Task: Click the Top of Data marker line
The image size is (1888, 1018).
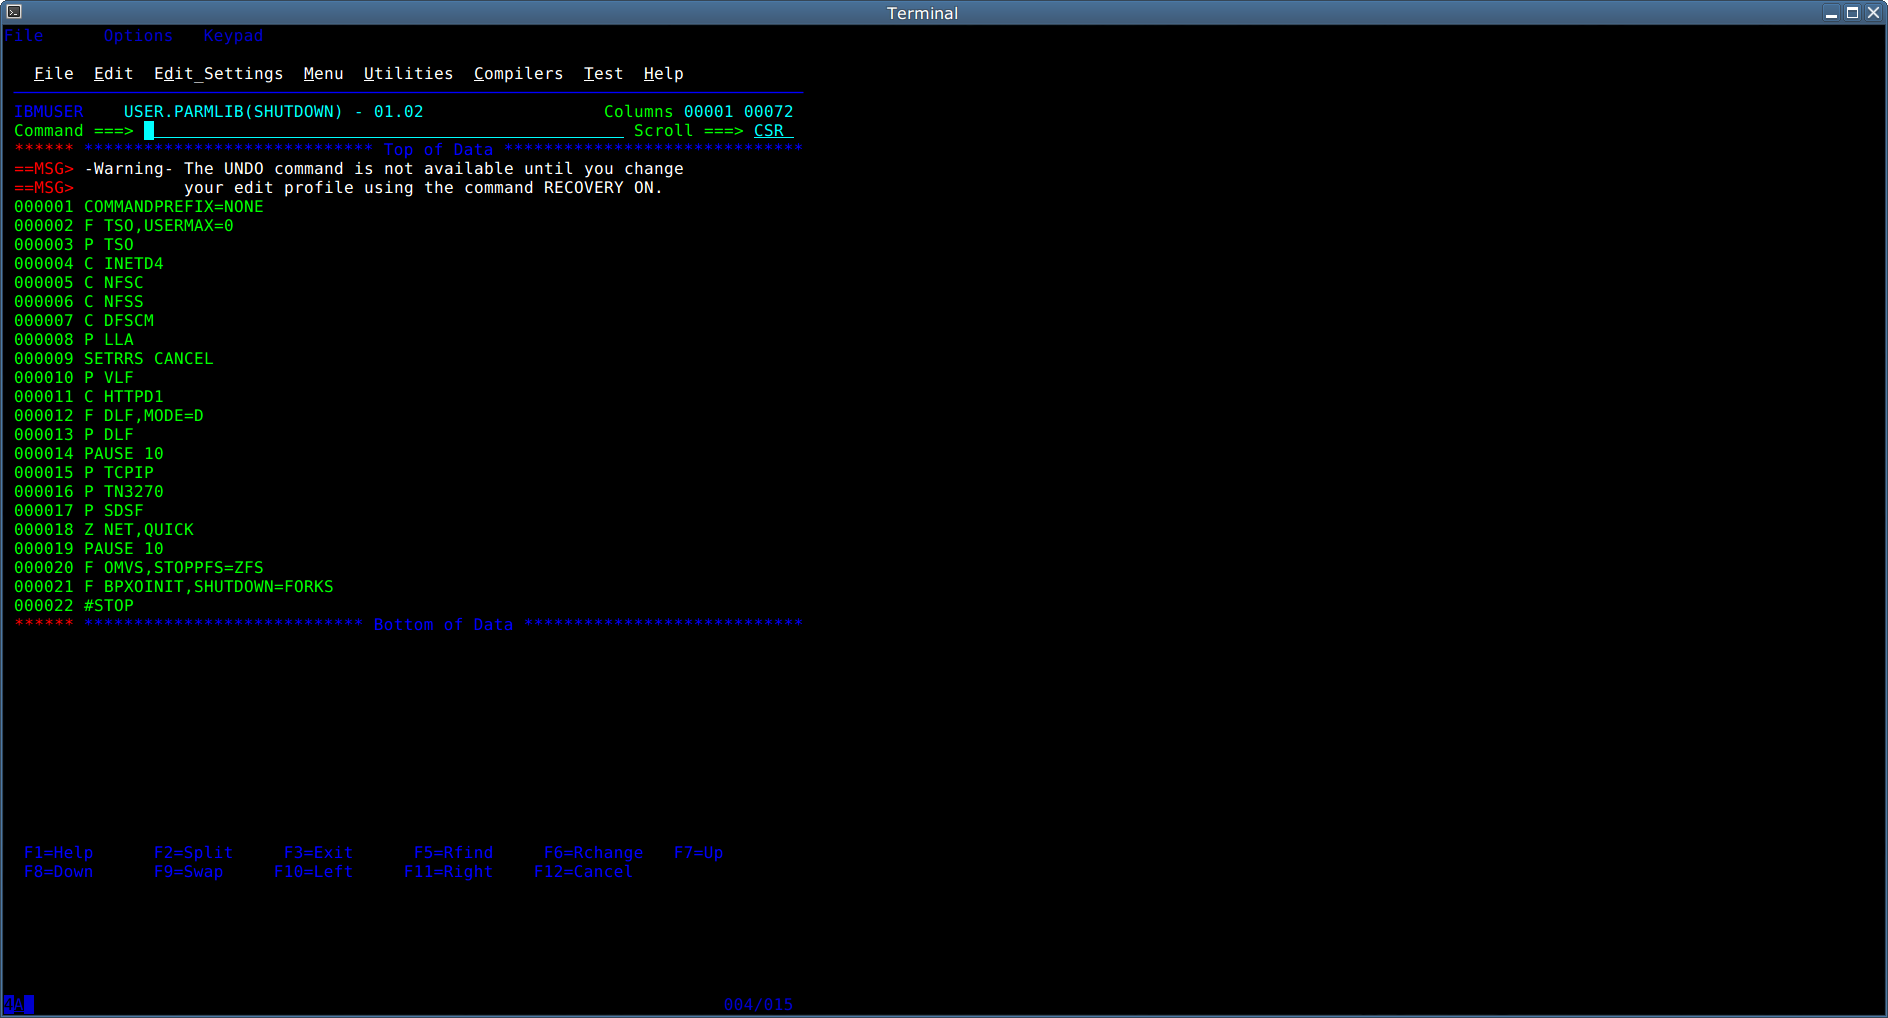Action: click(408, 150)
